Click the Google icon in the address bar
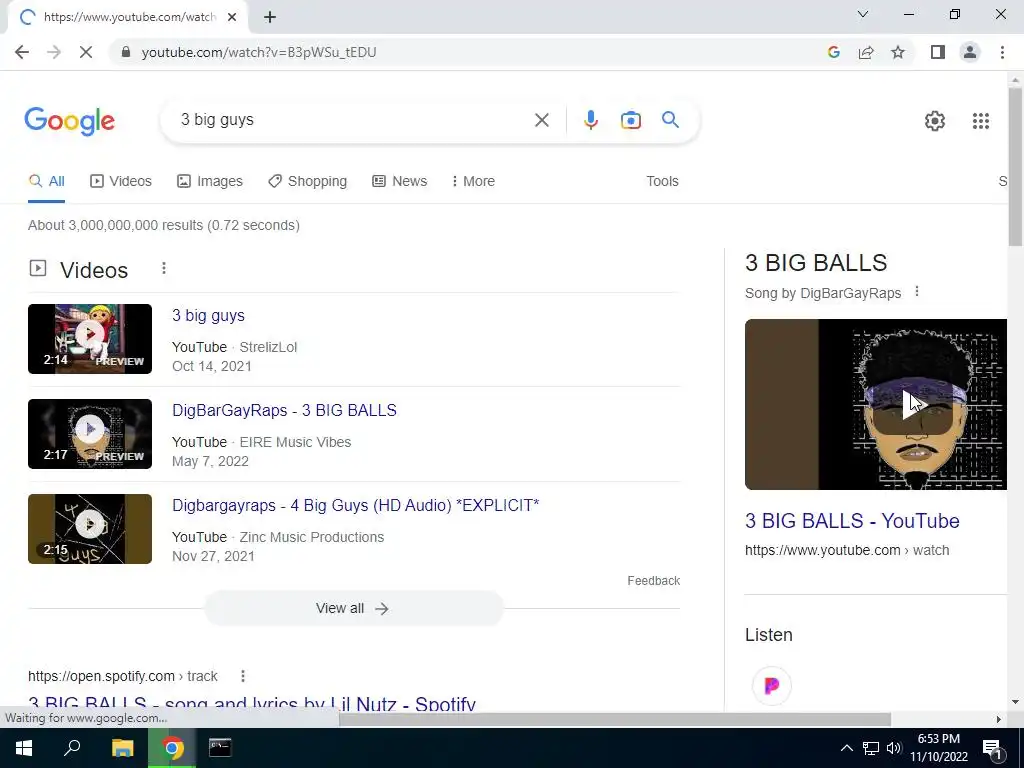 [833, 52]
